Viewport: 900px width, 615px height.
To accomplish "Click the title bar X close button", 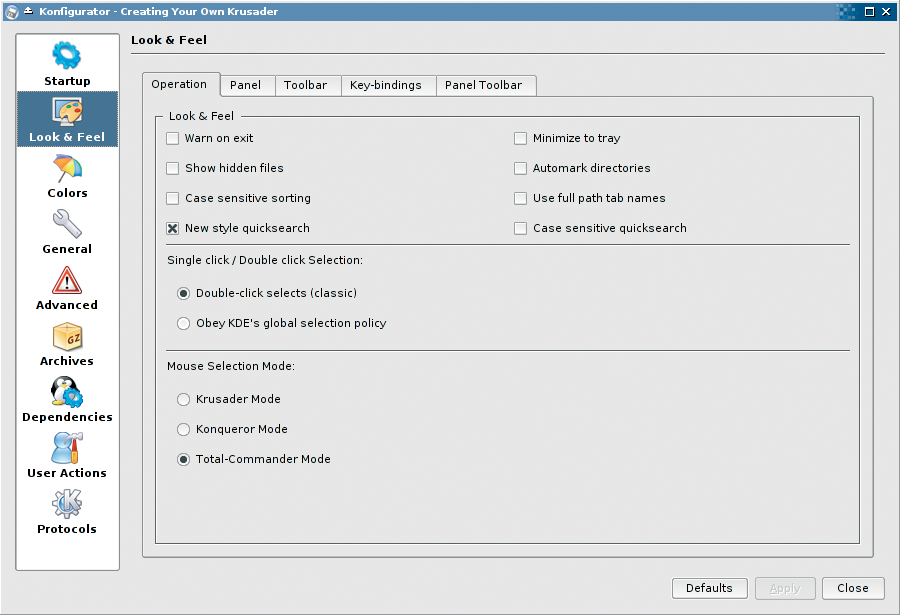I will point(886,11).
